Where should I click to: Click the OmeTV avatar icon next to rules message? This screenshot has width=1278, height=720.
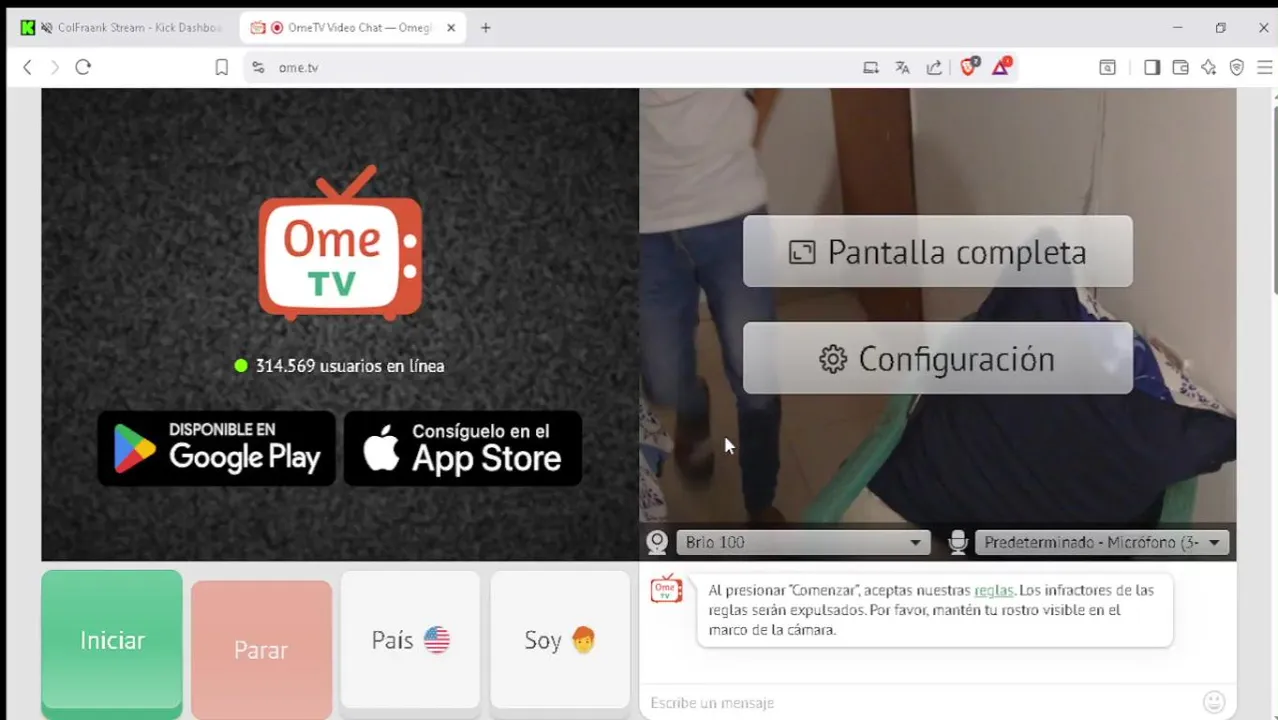click(666, 589)
